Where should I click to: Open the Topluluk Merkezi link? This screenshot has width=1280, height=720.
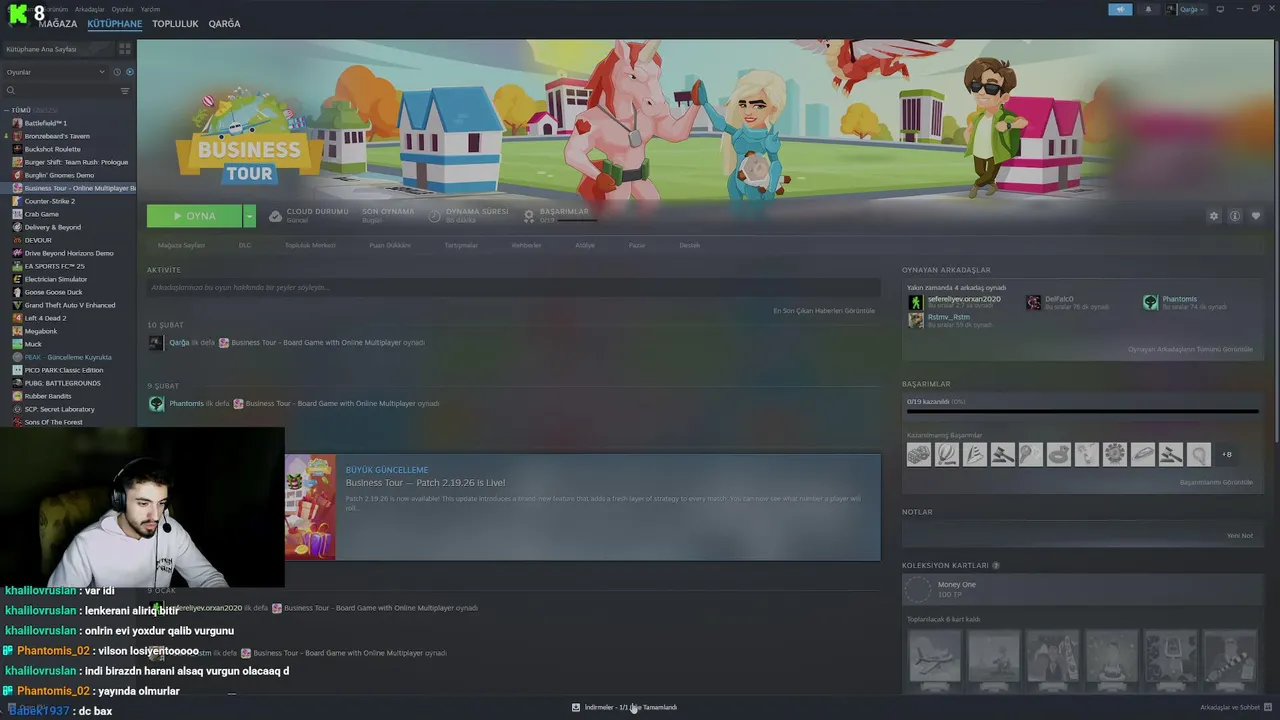310,245
